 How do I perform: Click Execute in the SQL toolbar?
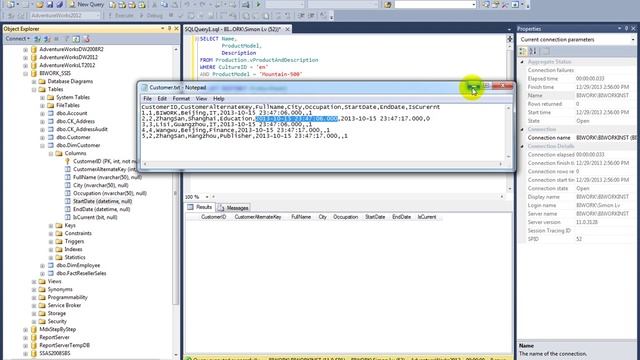[121, 16]
